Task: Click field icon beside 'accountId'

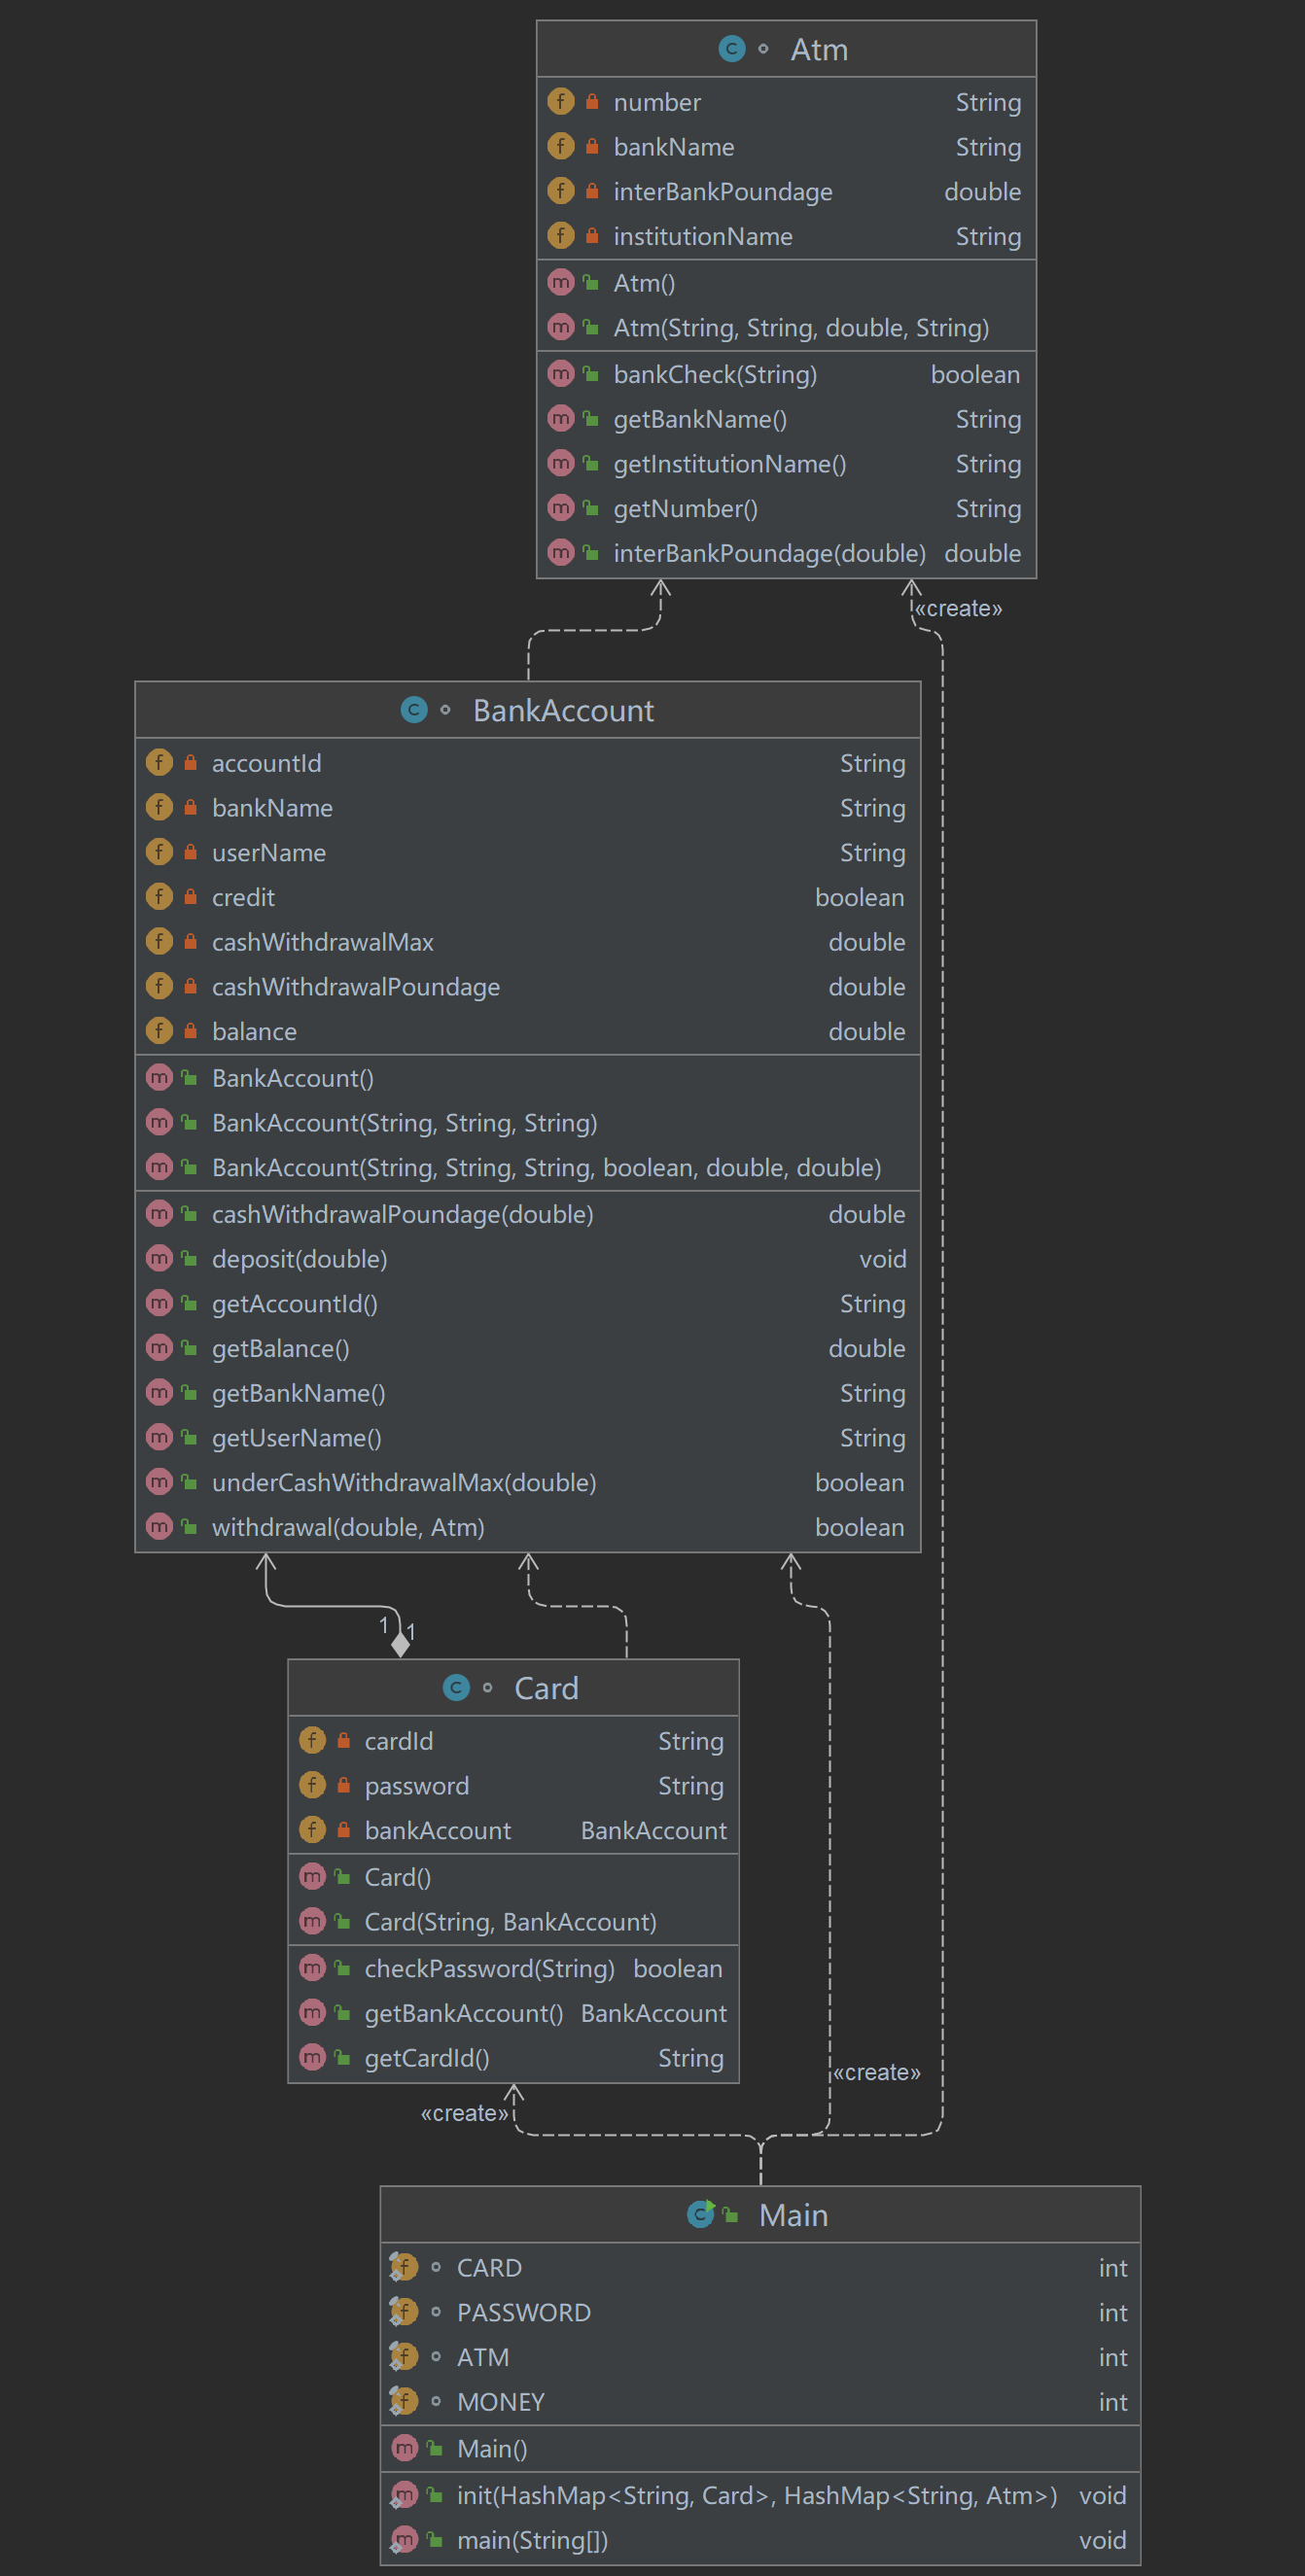Action: (159, 763)
